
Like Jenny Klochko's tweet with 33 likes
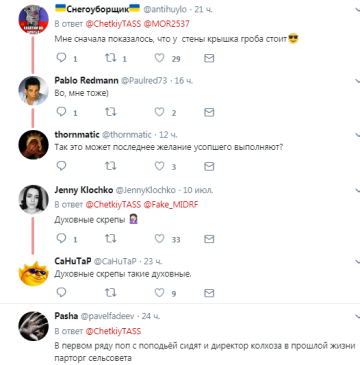[x=160, y=238]
